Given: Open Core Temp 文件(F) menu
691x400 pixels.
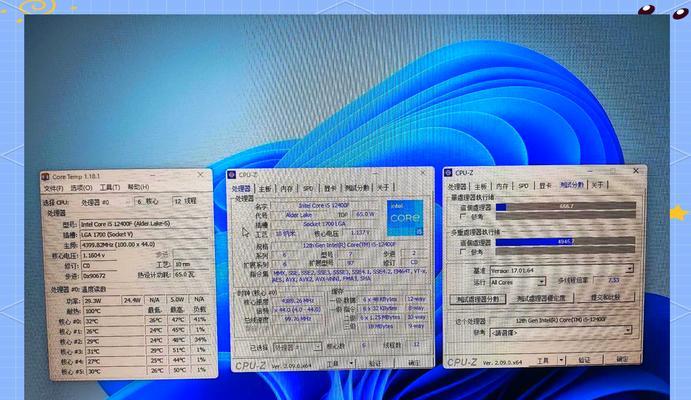Looking at the screenshot, I should pos(53,188).
